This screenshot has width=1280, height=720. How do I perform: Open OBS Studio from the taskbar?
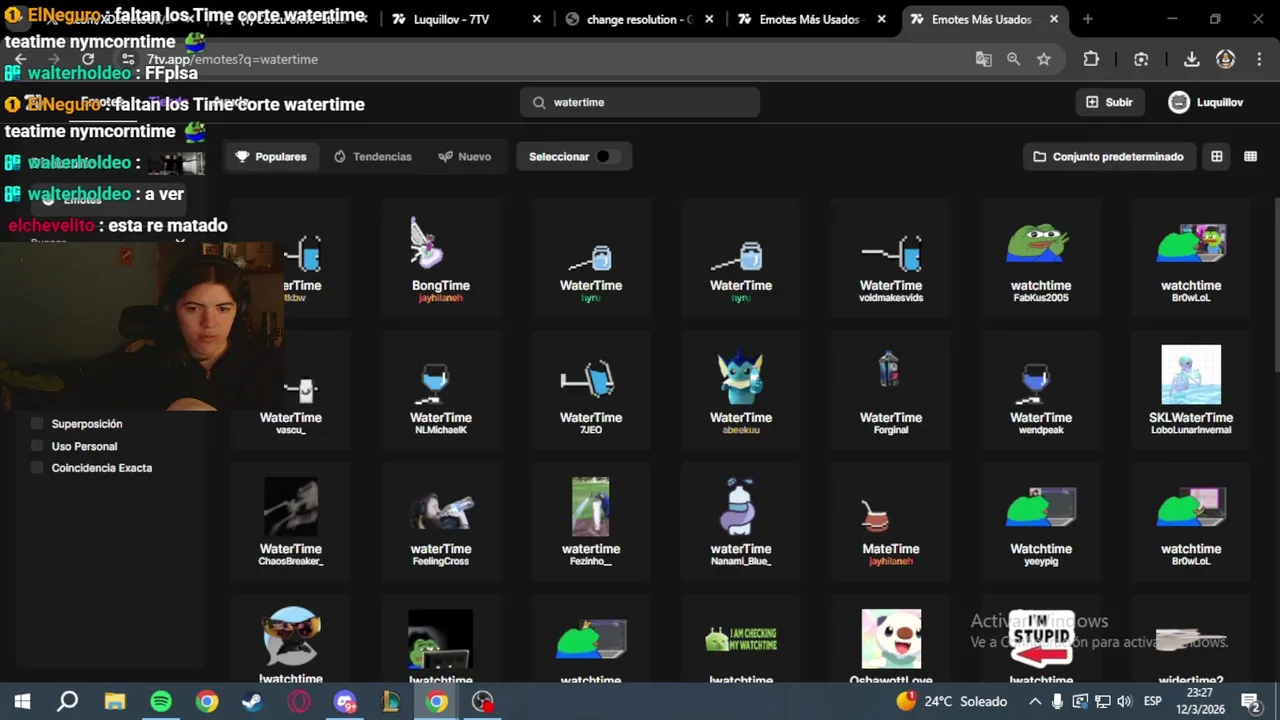(x=483, y=701)
